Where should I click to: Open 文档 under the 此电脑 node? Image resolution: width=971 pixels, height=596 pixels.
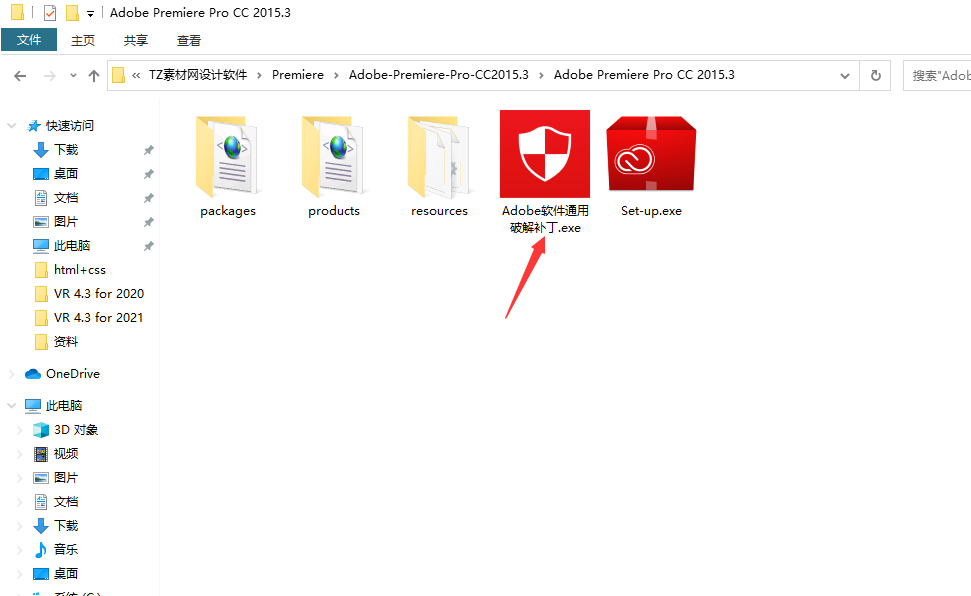click(66, 502)
